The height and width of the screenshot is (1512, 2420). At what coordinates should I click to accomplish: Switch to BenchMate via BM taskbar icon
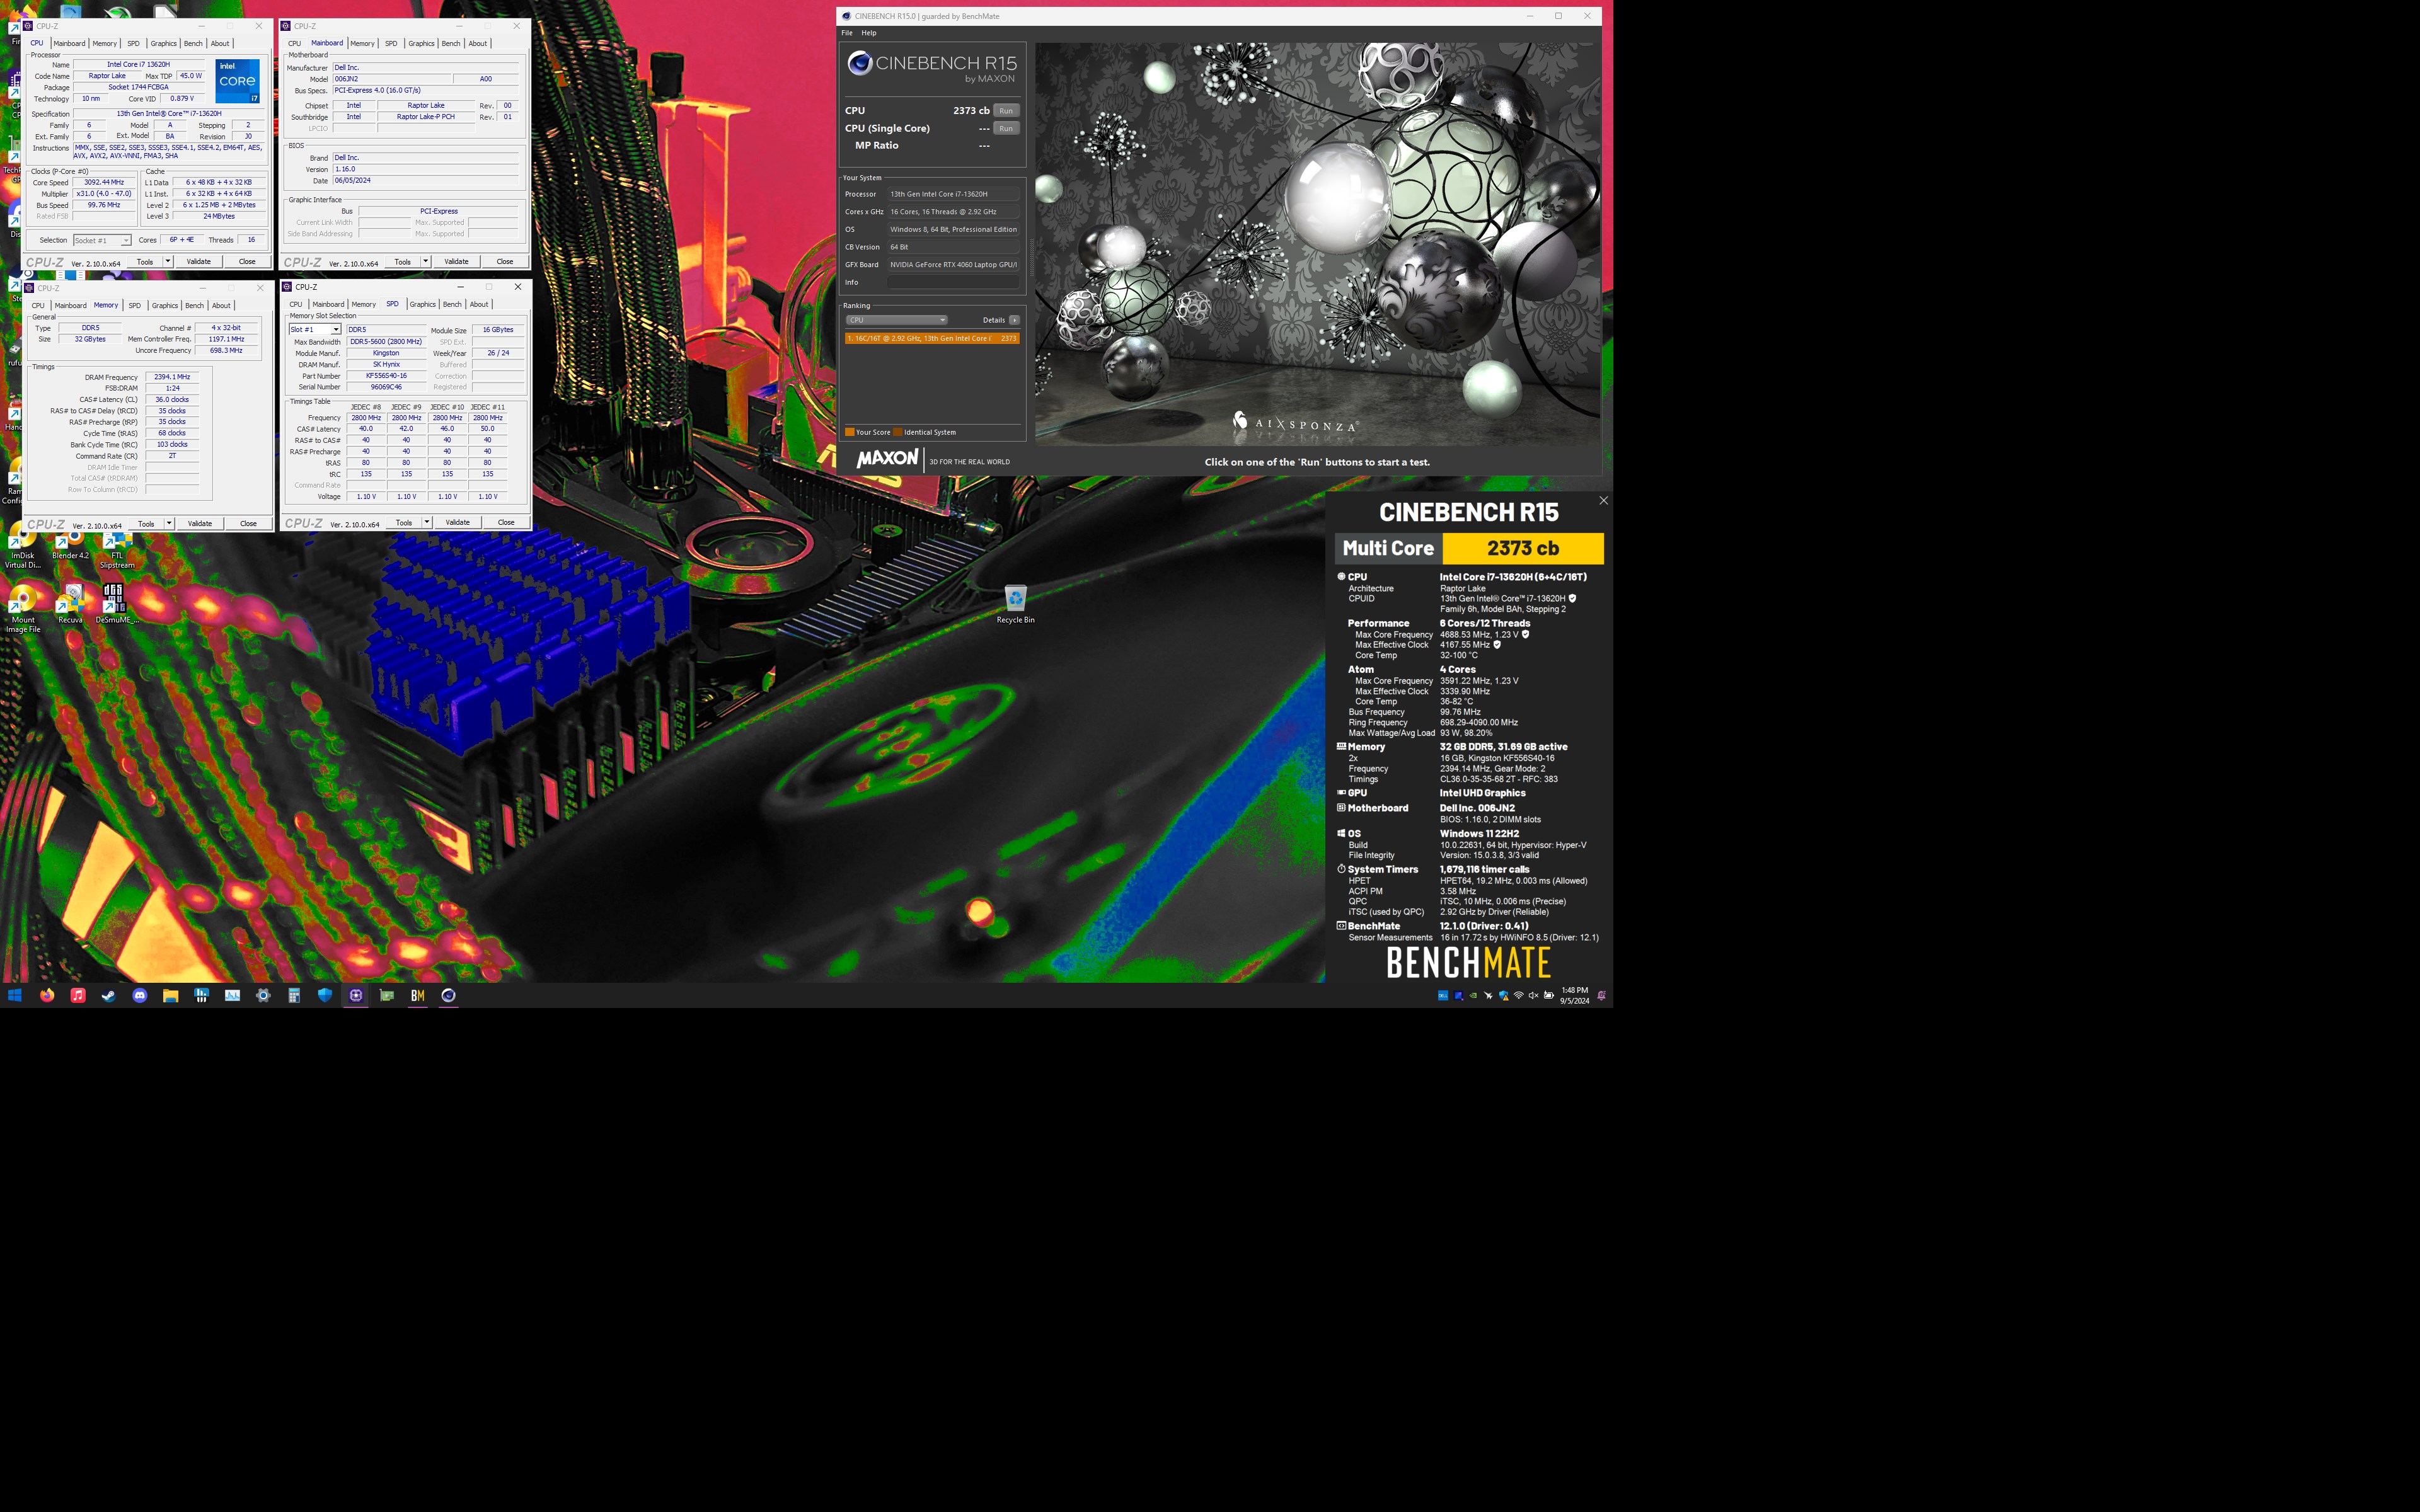coord(418,995)
